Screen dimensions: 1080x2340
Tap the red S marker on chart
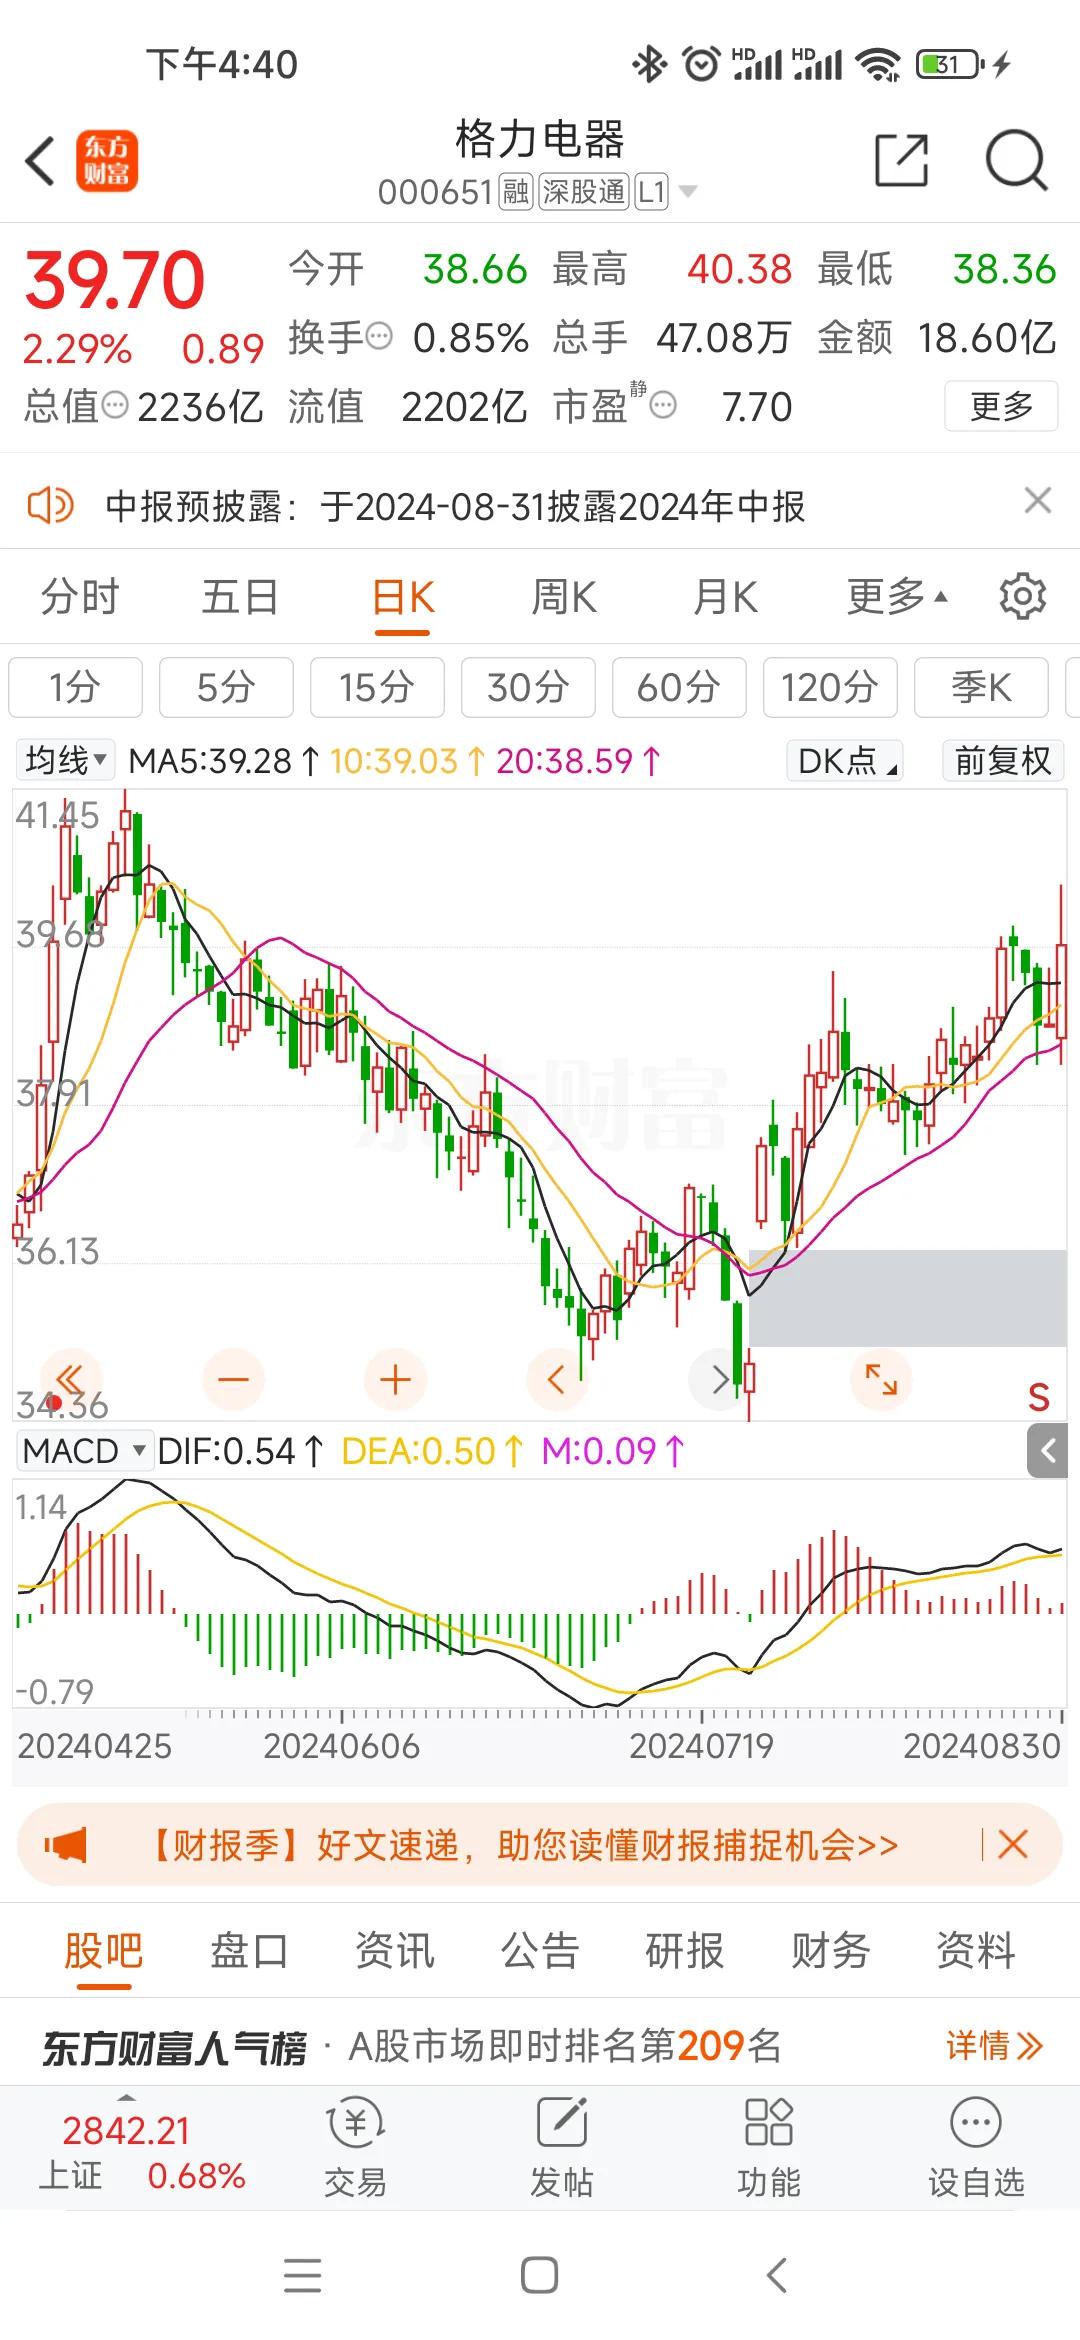coord(1039,1397)
